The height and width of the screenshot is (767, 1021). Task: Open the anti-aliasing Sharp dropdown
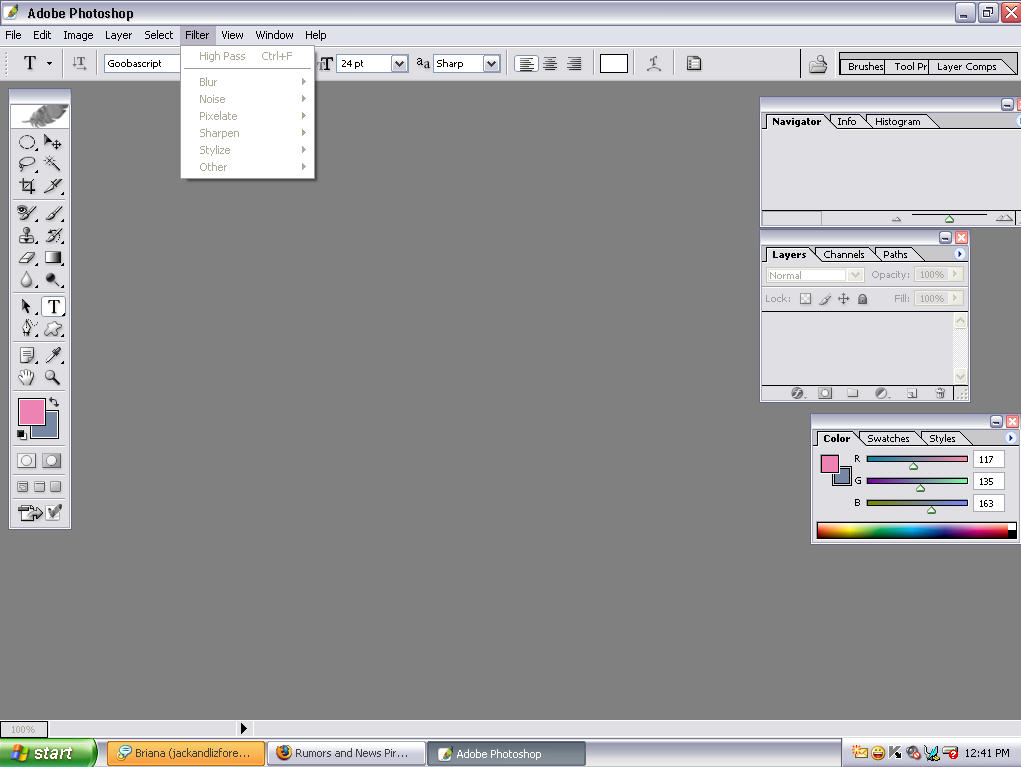click(x=492, y=64)
